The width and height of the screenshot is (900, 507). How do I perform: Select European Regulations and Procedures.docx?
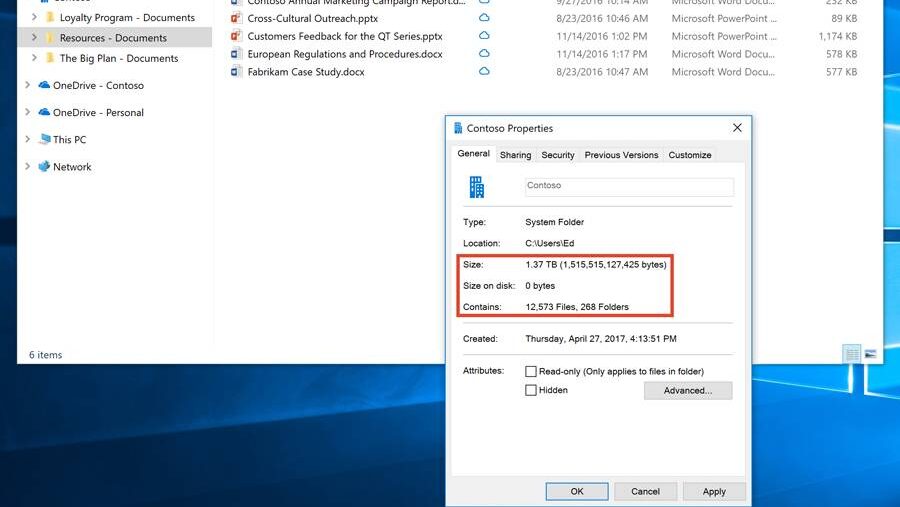(x=345, y=54)
